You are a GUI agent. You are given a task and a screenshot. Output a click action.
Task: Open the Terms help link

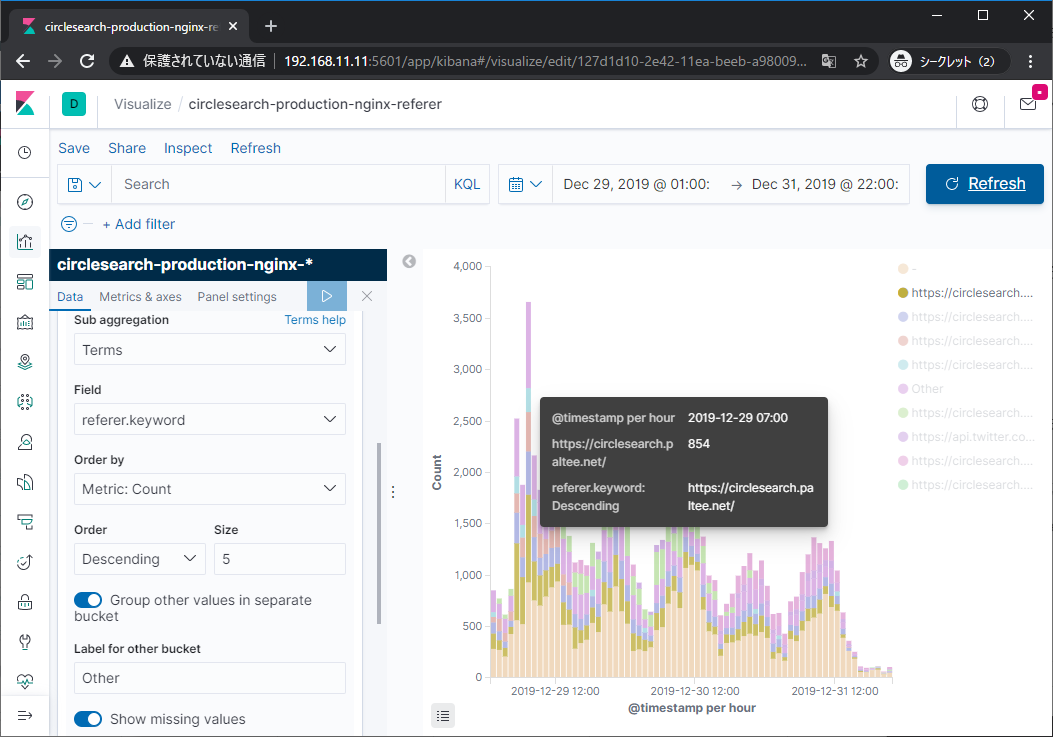[315, 320]
